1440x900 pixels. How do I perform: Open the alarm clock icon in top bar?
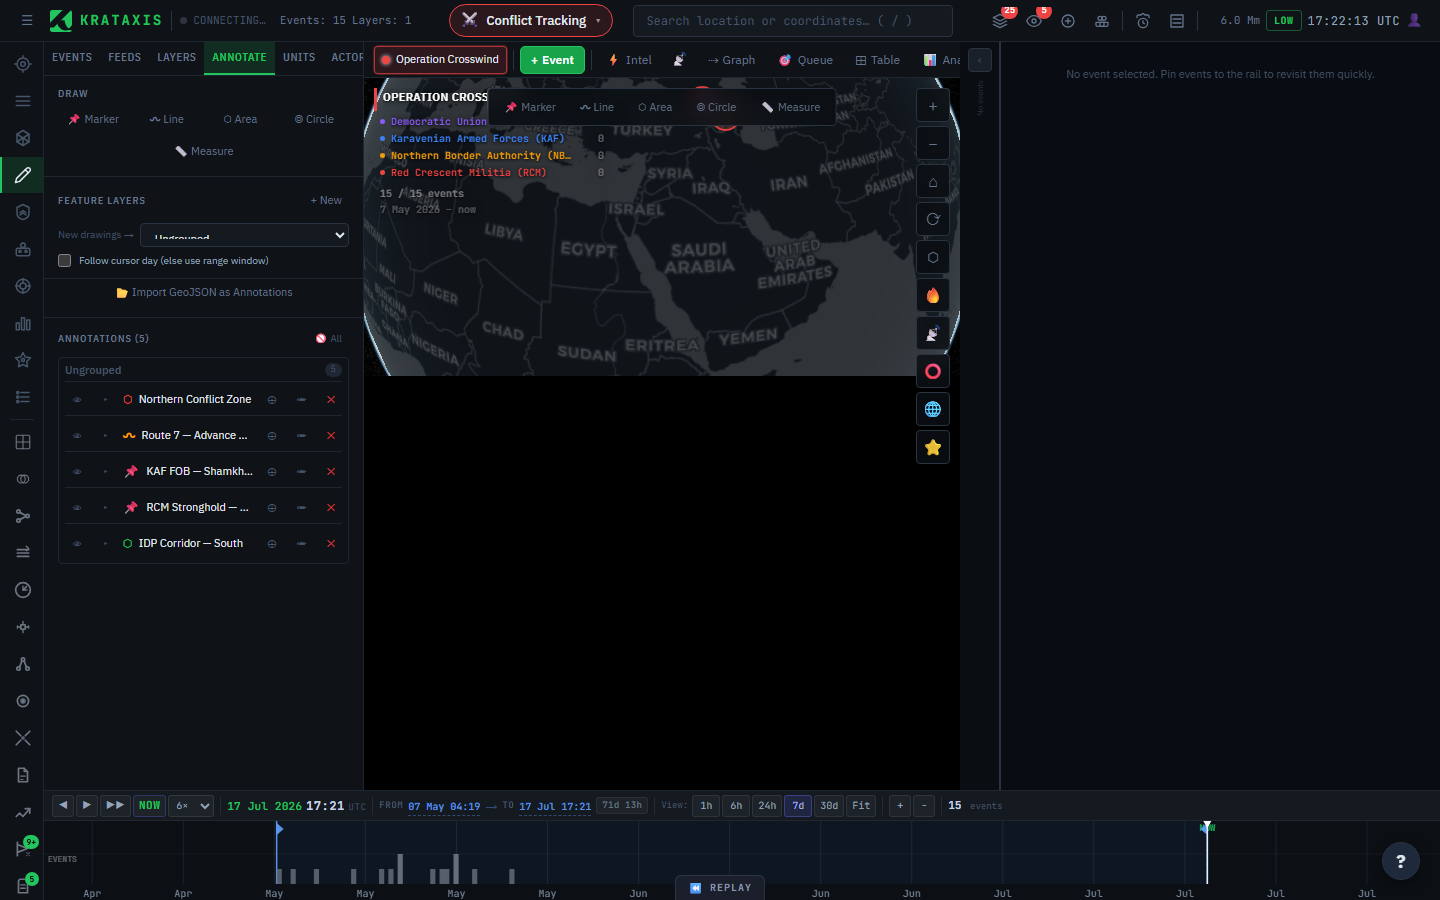click(x=1143, y=21)
